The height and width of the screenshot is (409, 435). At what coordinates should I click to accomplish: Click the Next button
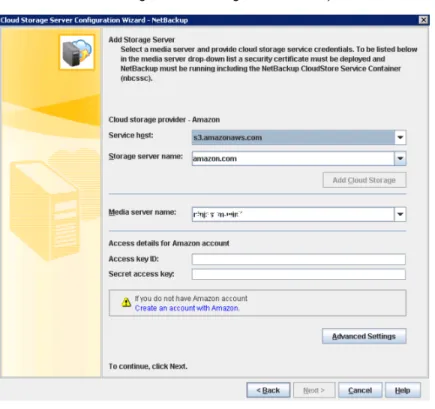tap(314, 390)
